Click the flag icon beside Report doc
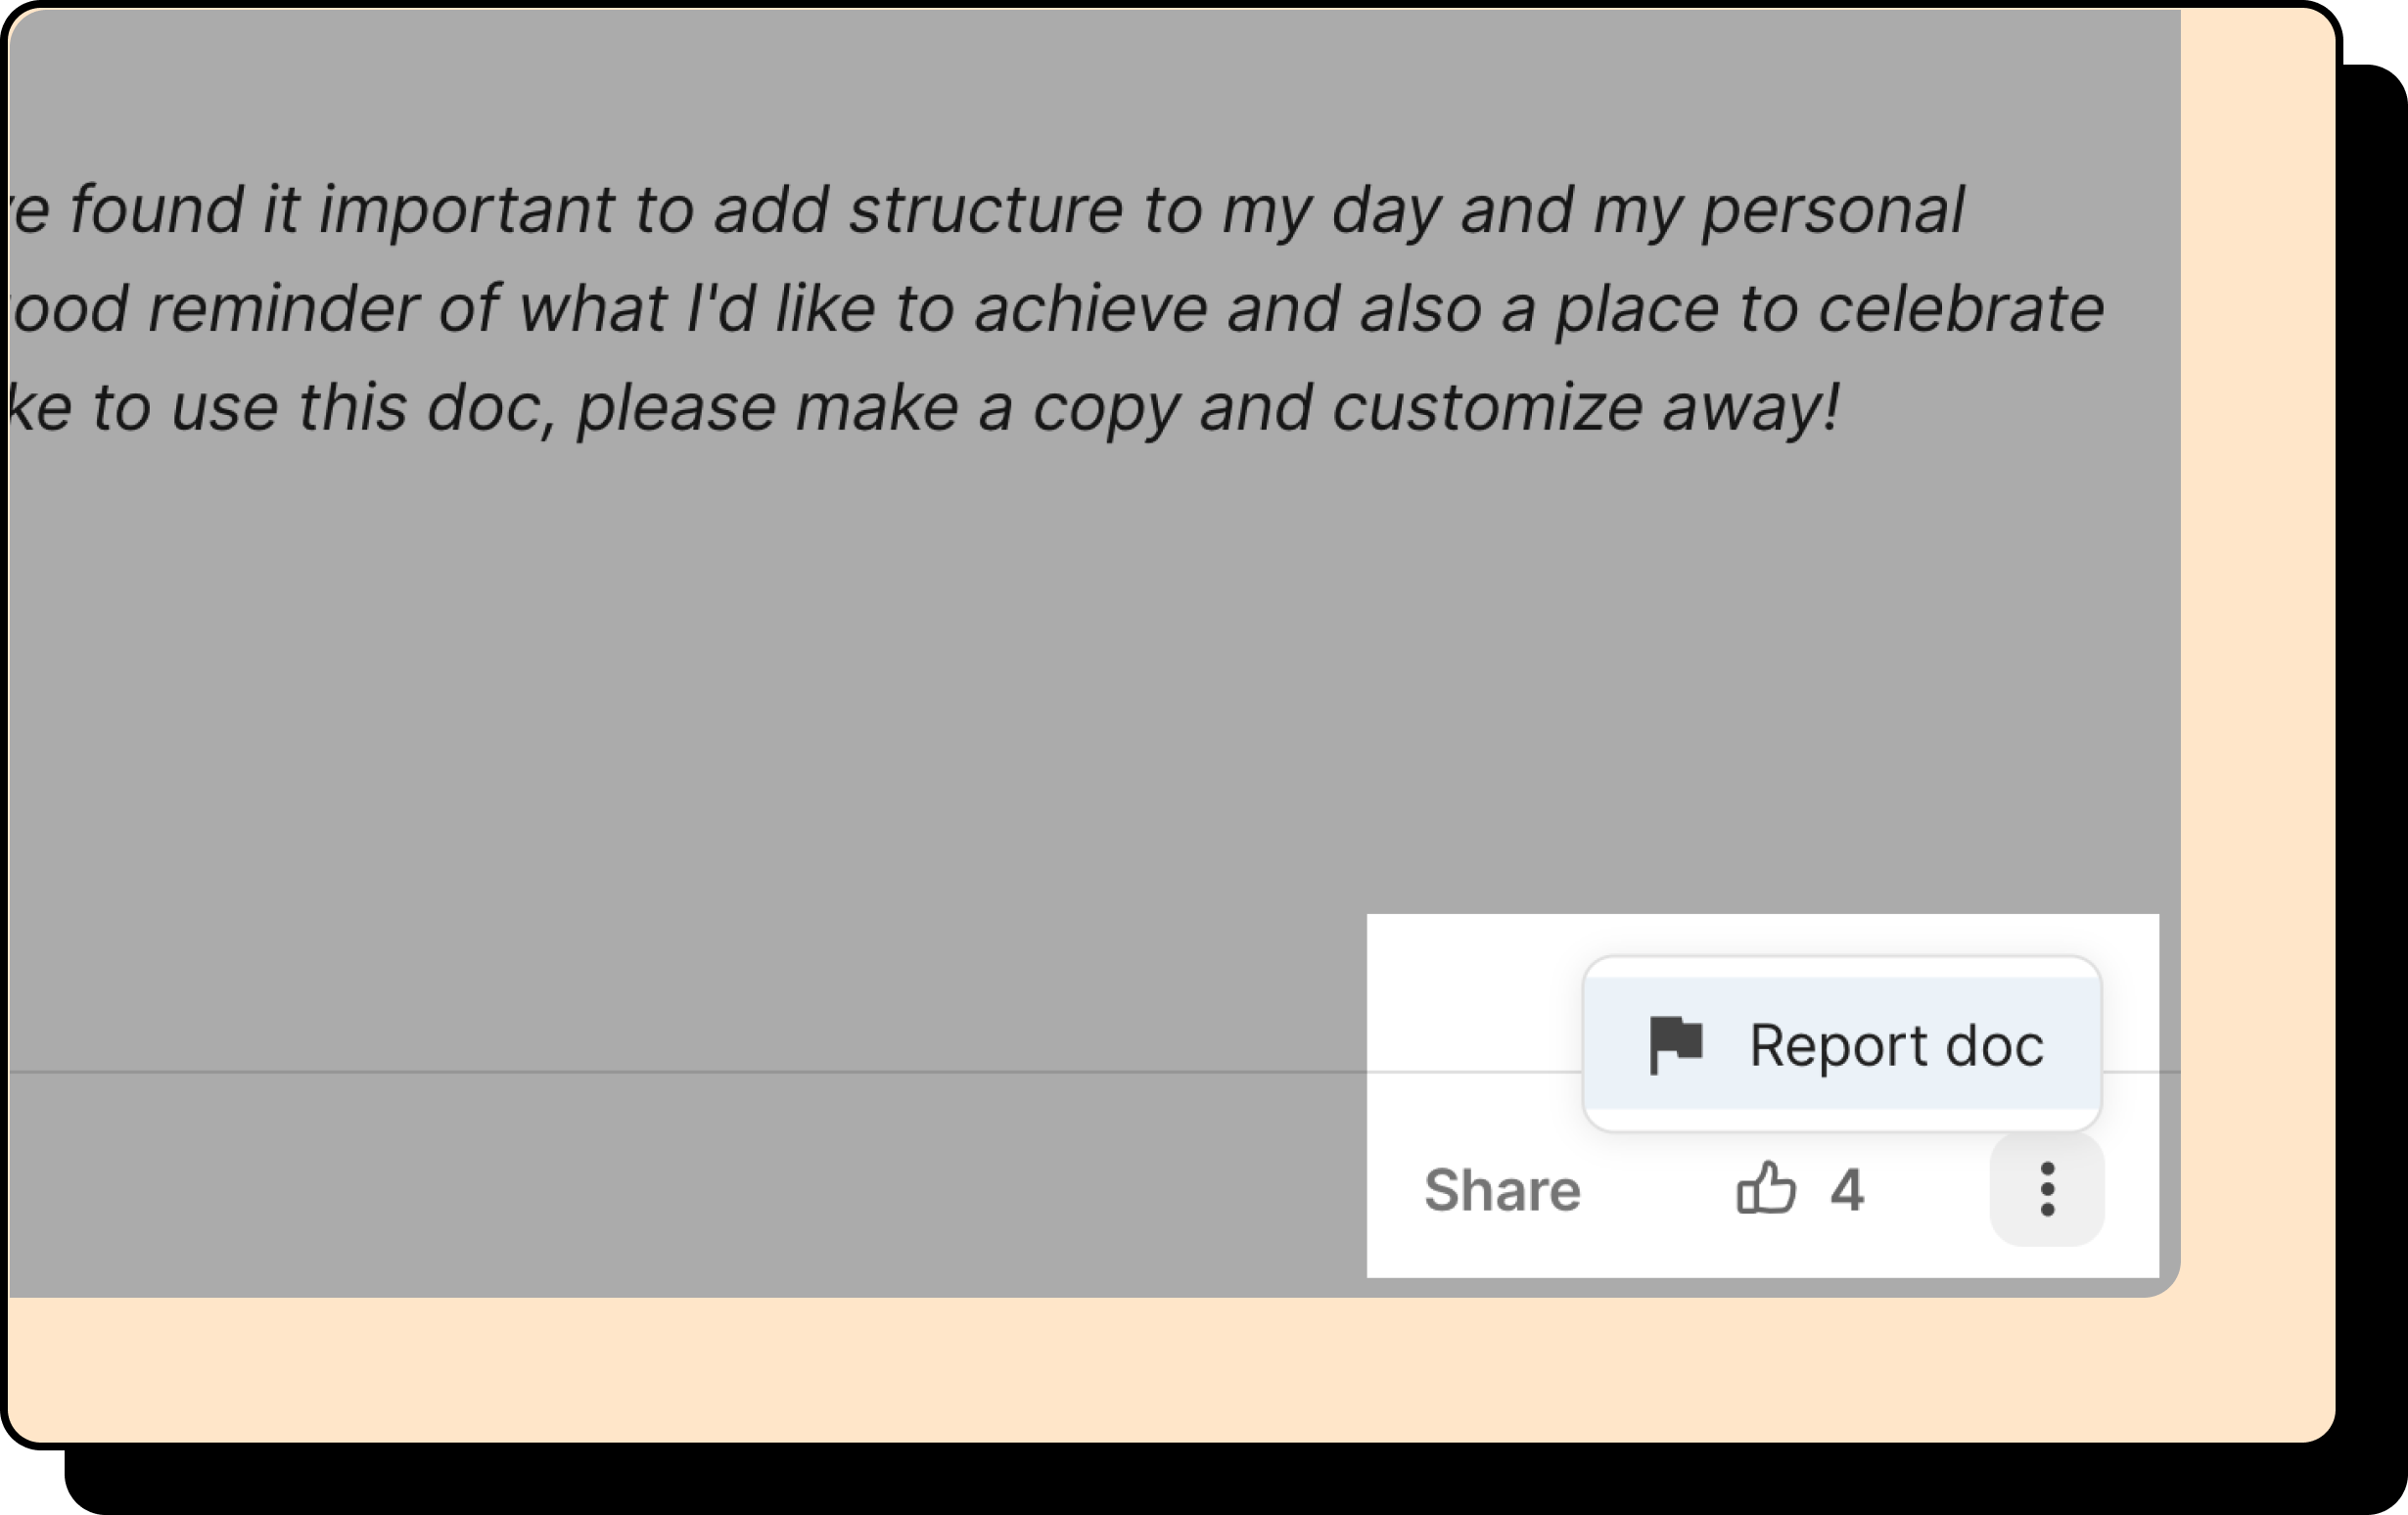 point(1675,1044)
